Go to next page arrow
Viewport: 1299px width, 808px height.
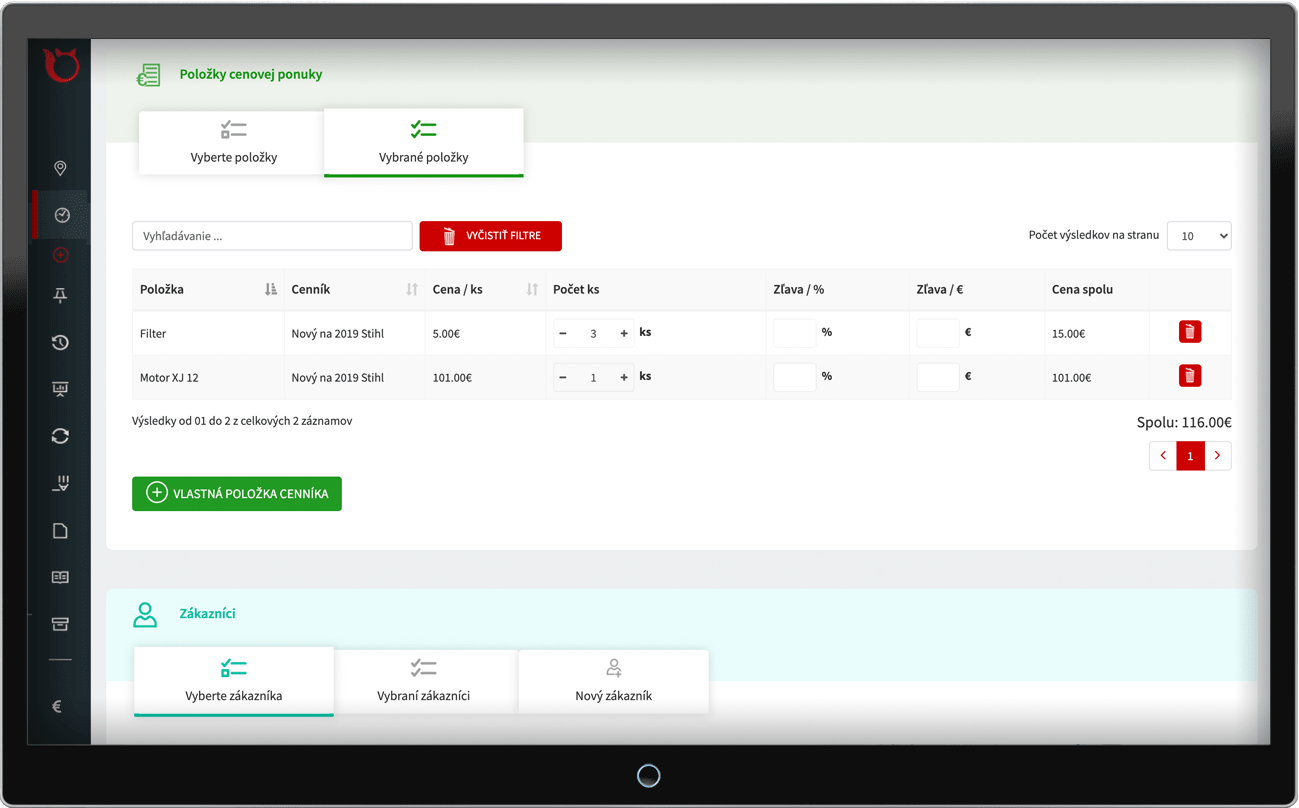pyautogui.click(x=1217, y=456)
